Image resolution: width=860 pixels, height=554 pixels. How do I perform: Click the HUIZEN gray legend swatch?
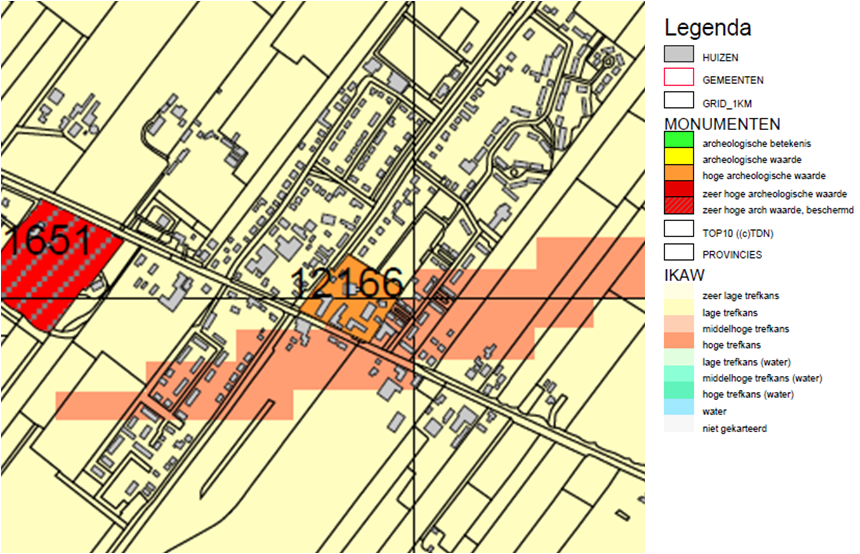[678, 54]
